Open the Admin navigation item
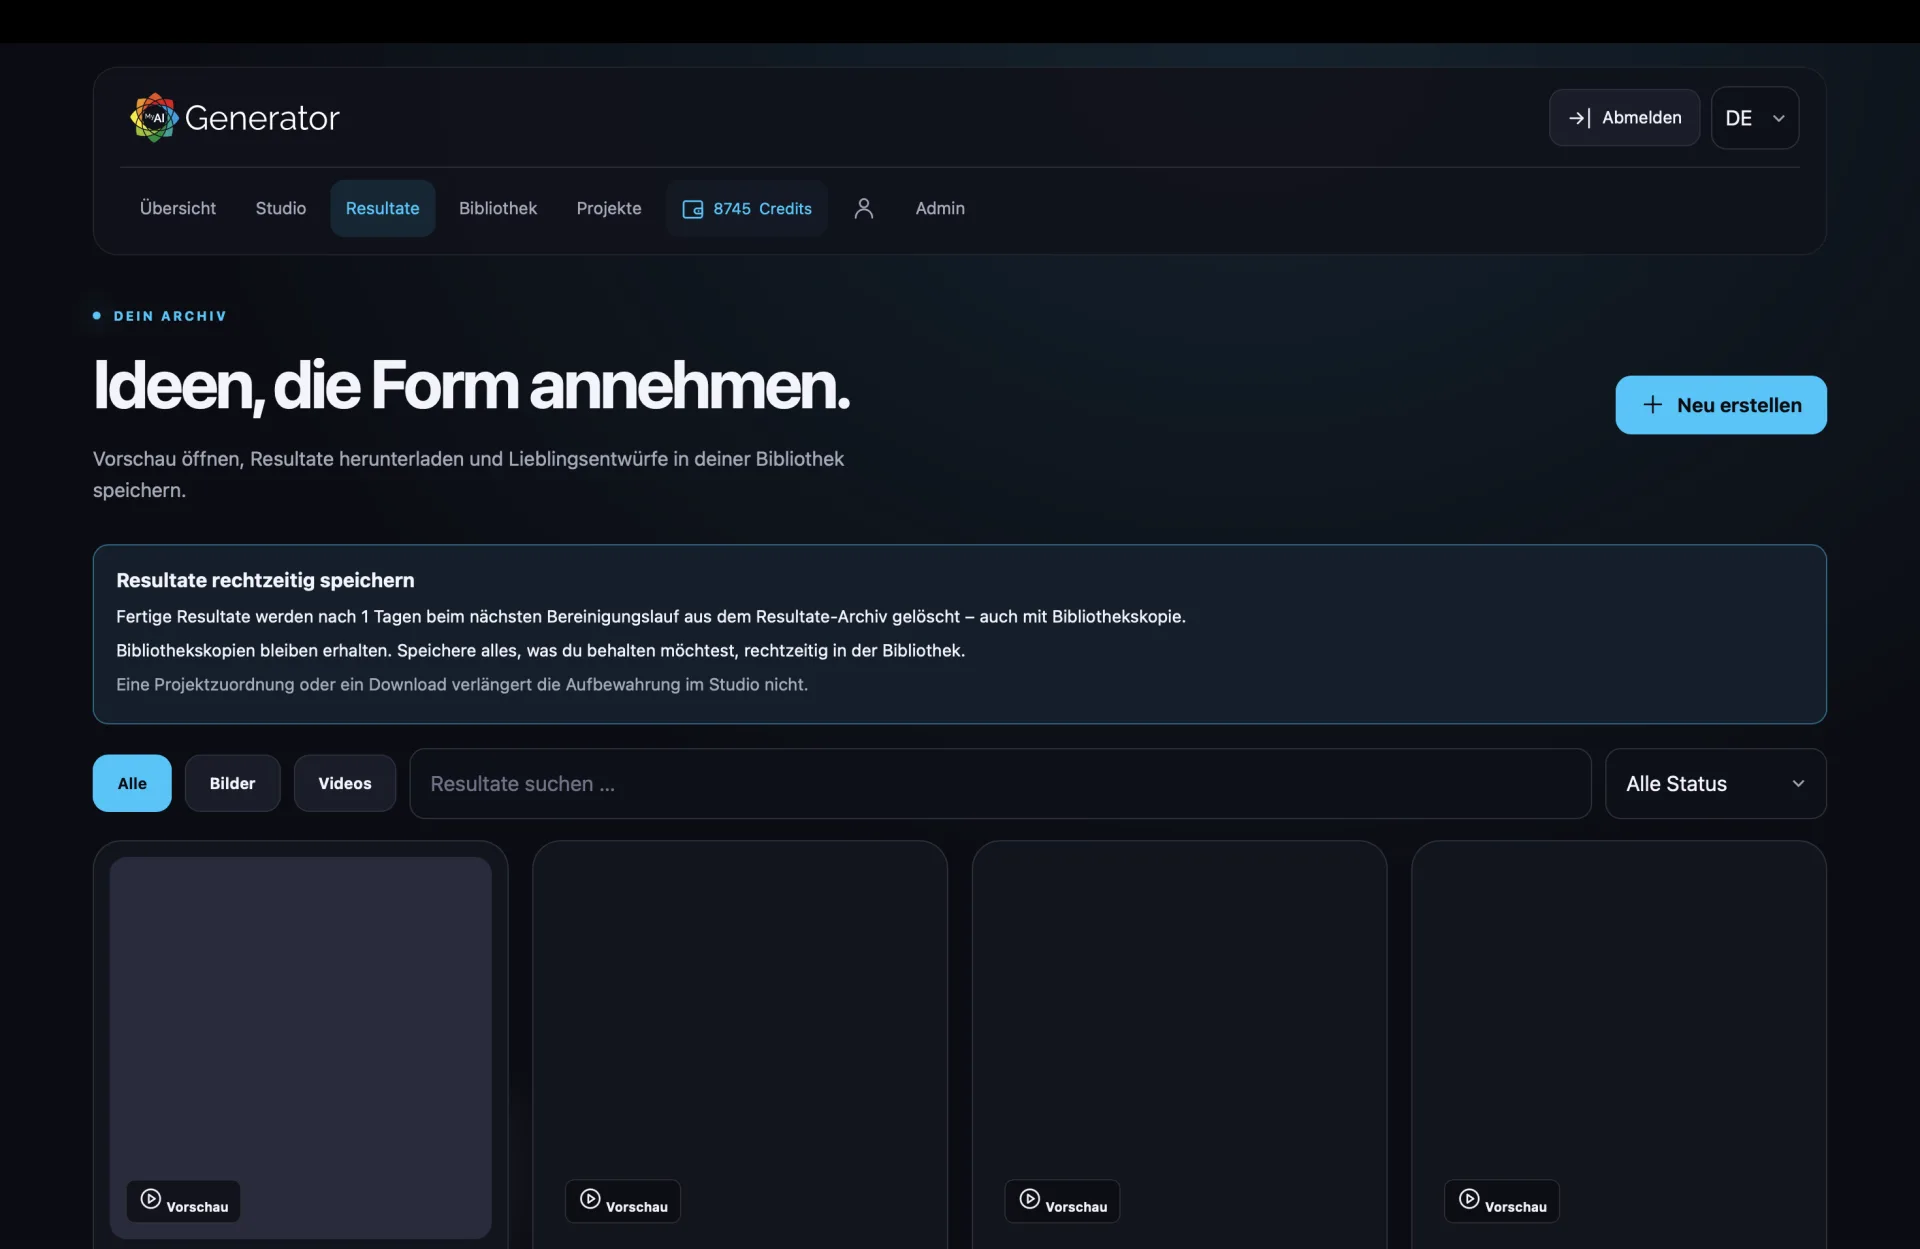Image resolution: width=1920 pixels, height=1249 pixels. click(x=940, y=208)
